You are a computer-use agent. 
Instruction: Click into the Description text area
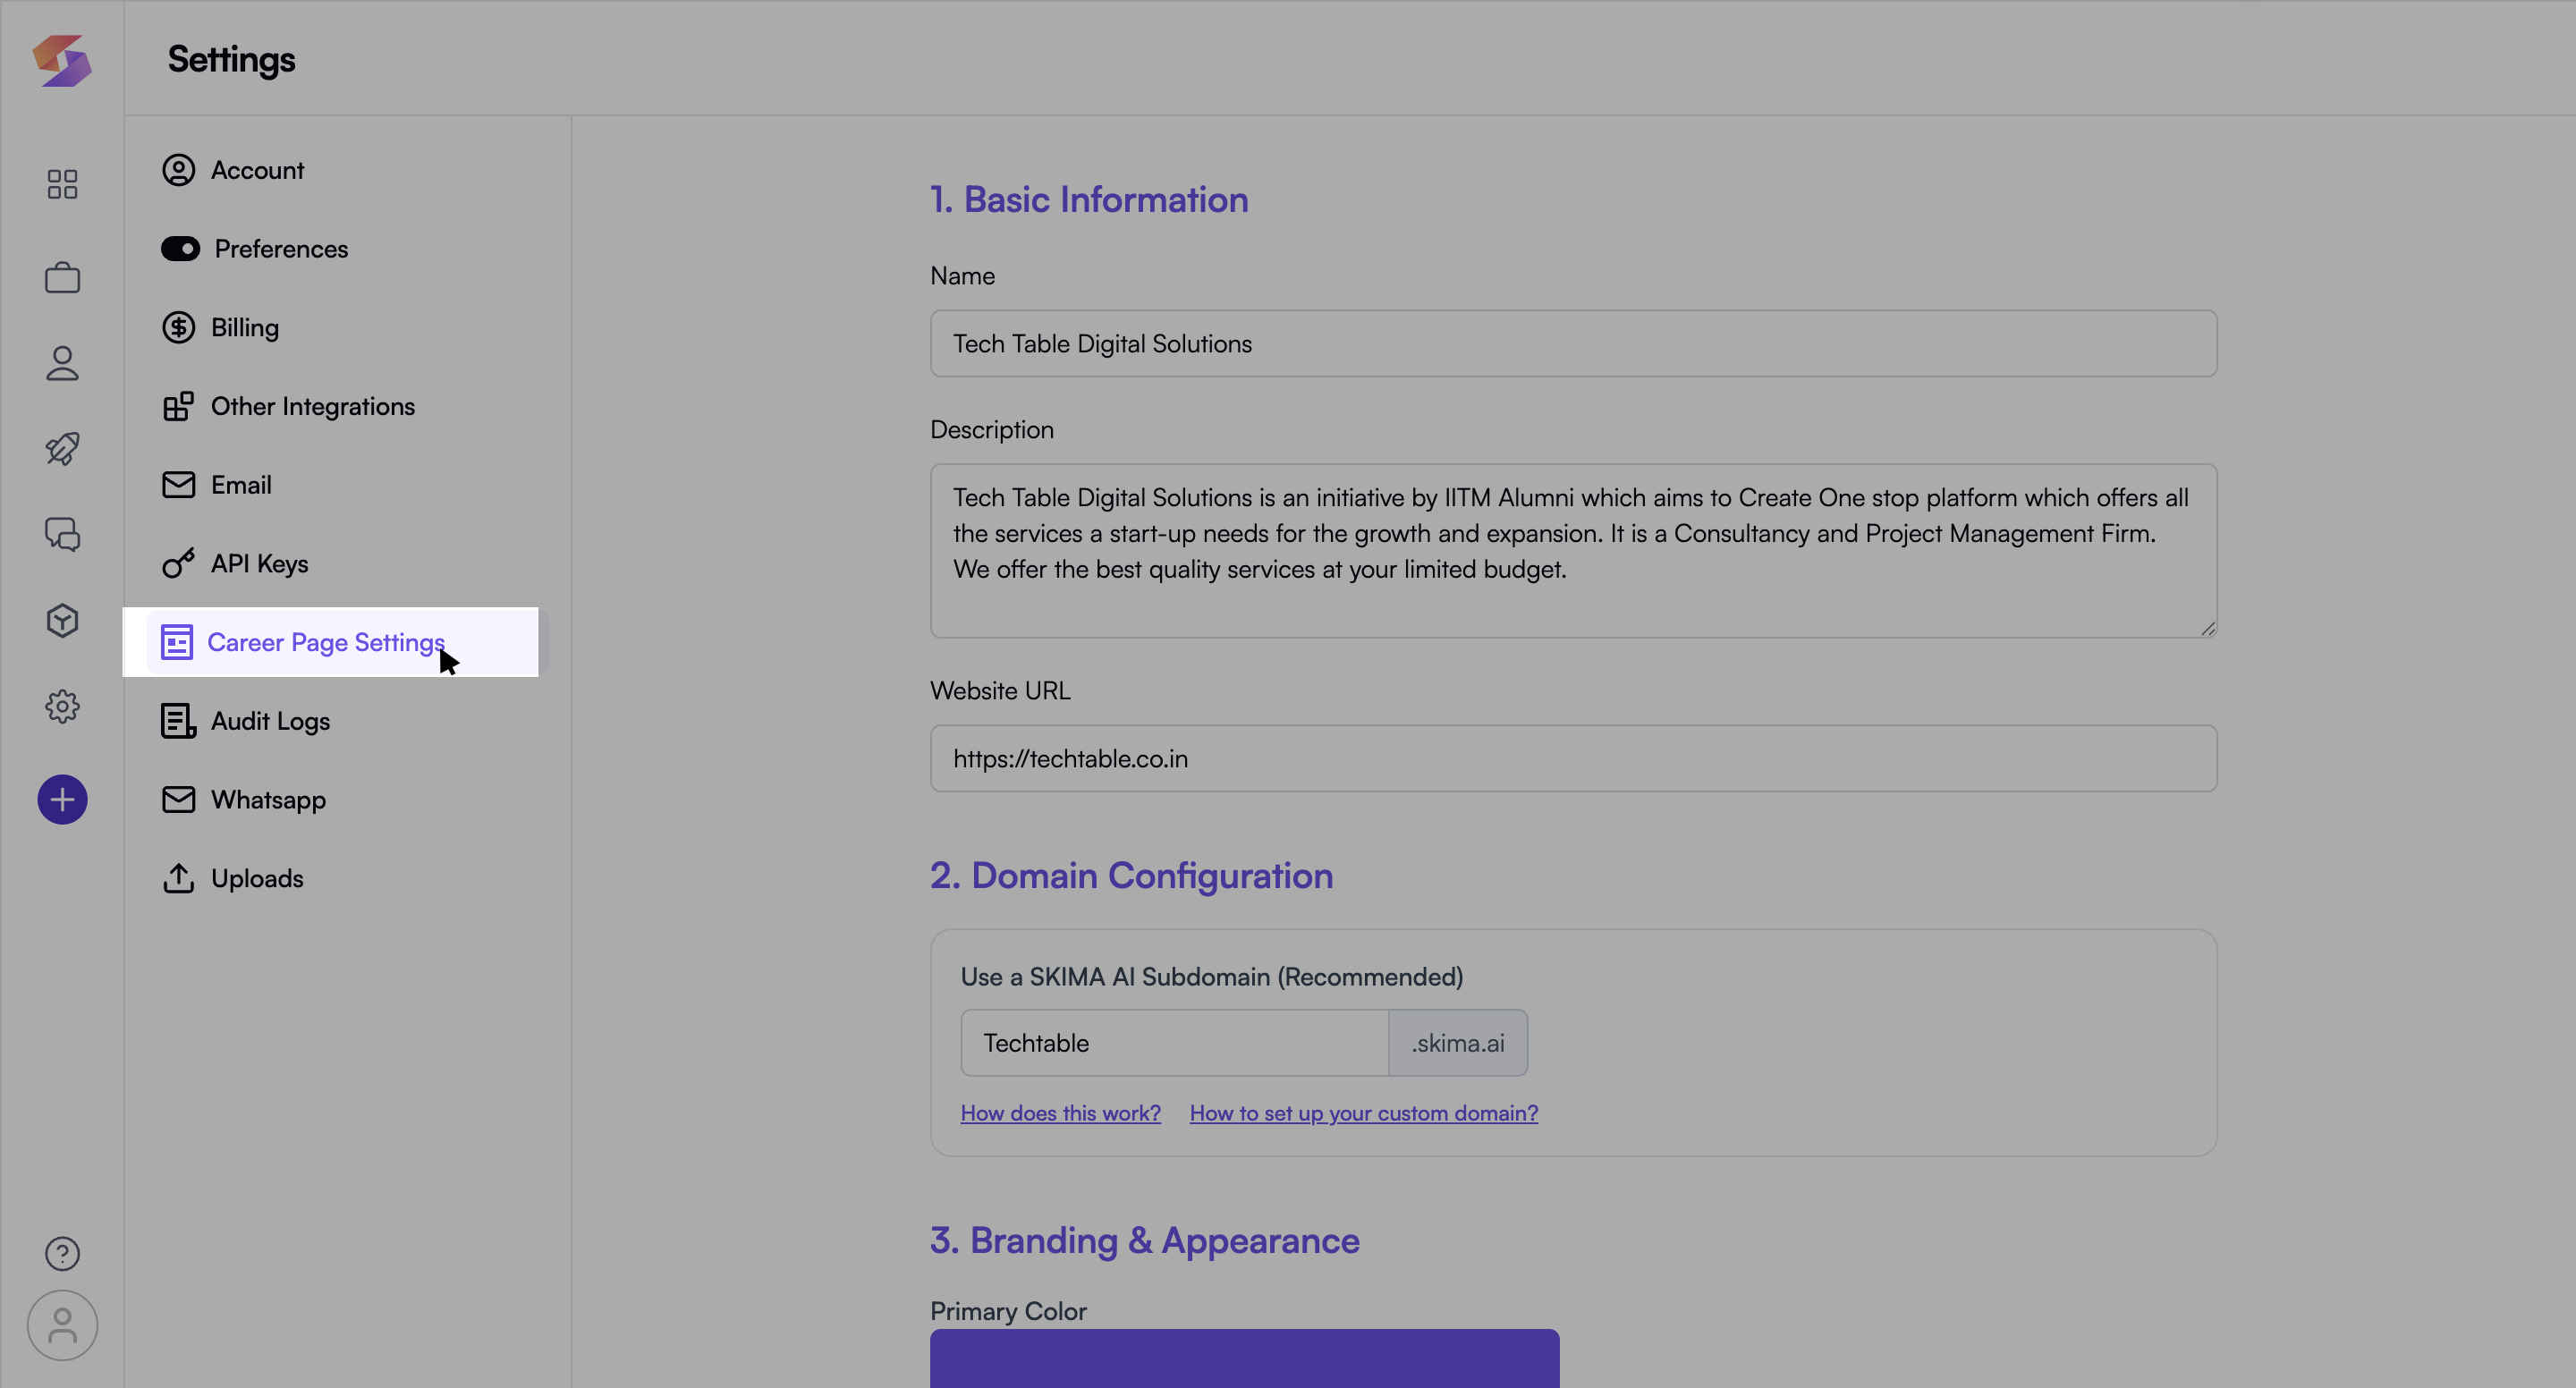(x=1573, y=551)
